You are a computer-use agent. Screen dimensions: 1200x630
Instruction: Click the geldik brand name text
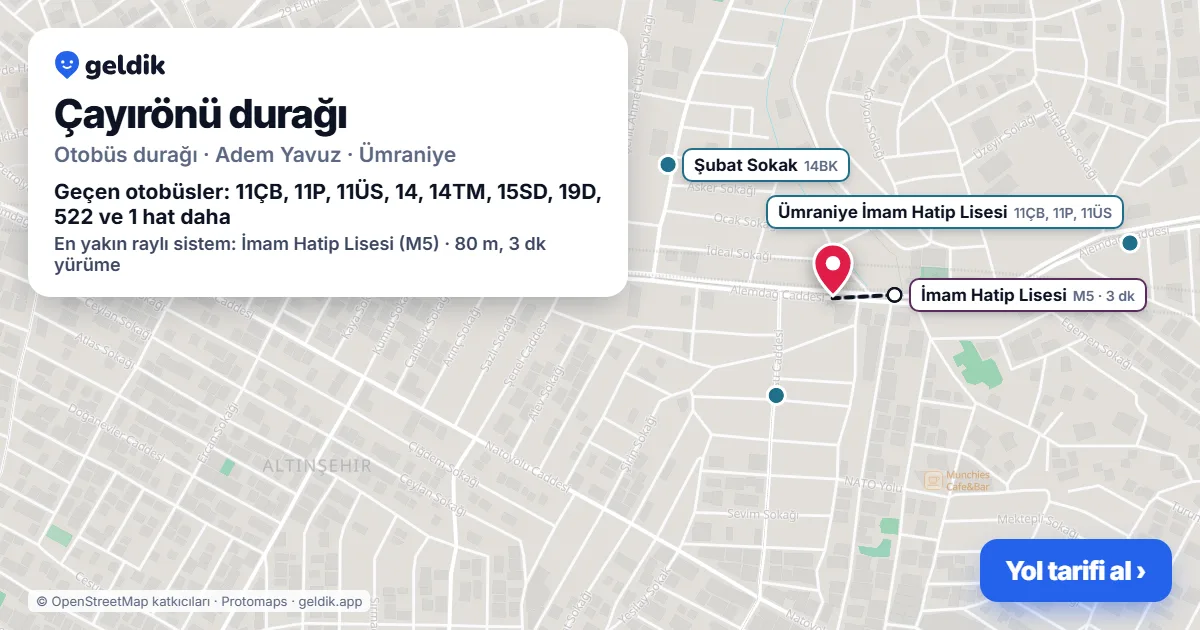tap(125, 66)
